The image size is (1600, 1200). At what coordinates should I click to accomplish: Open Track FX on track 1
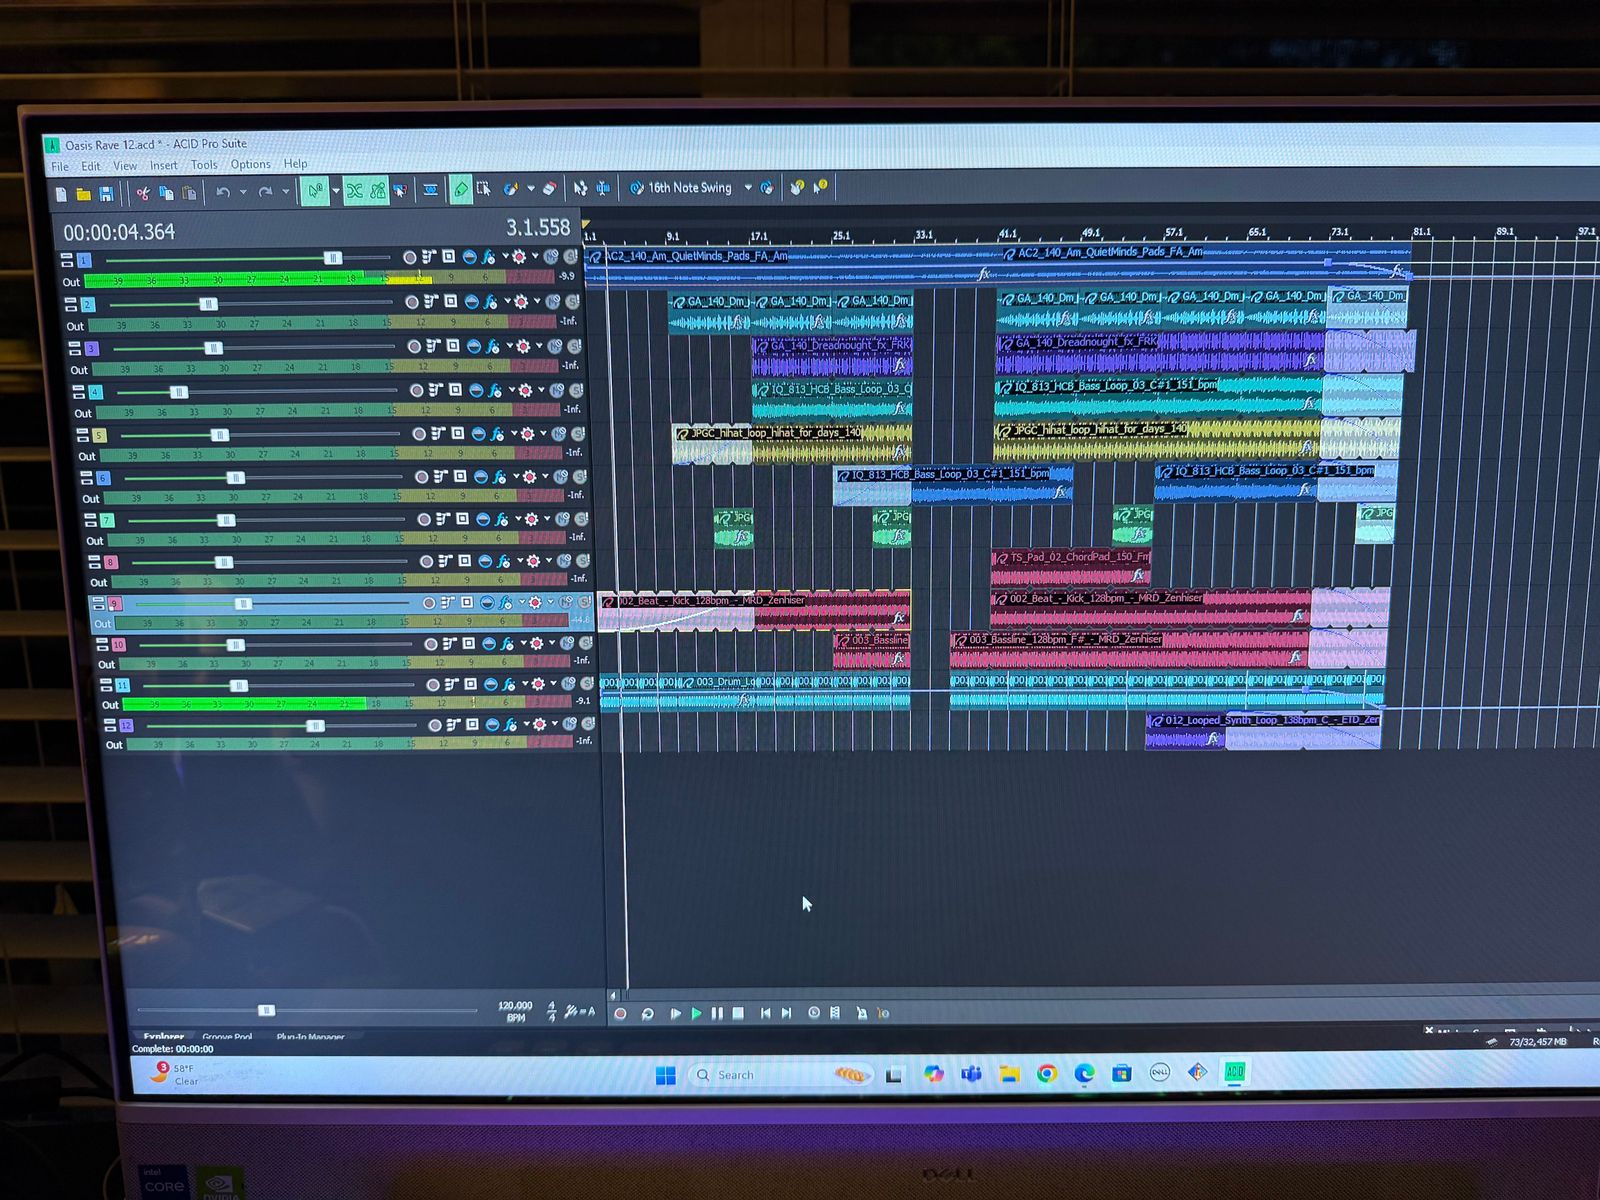point(488,257)
